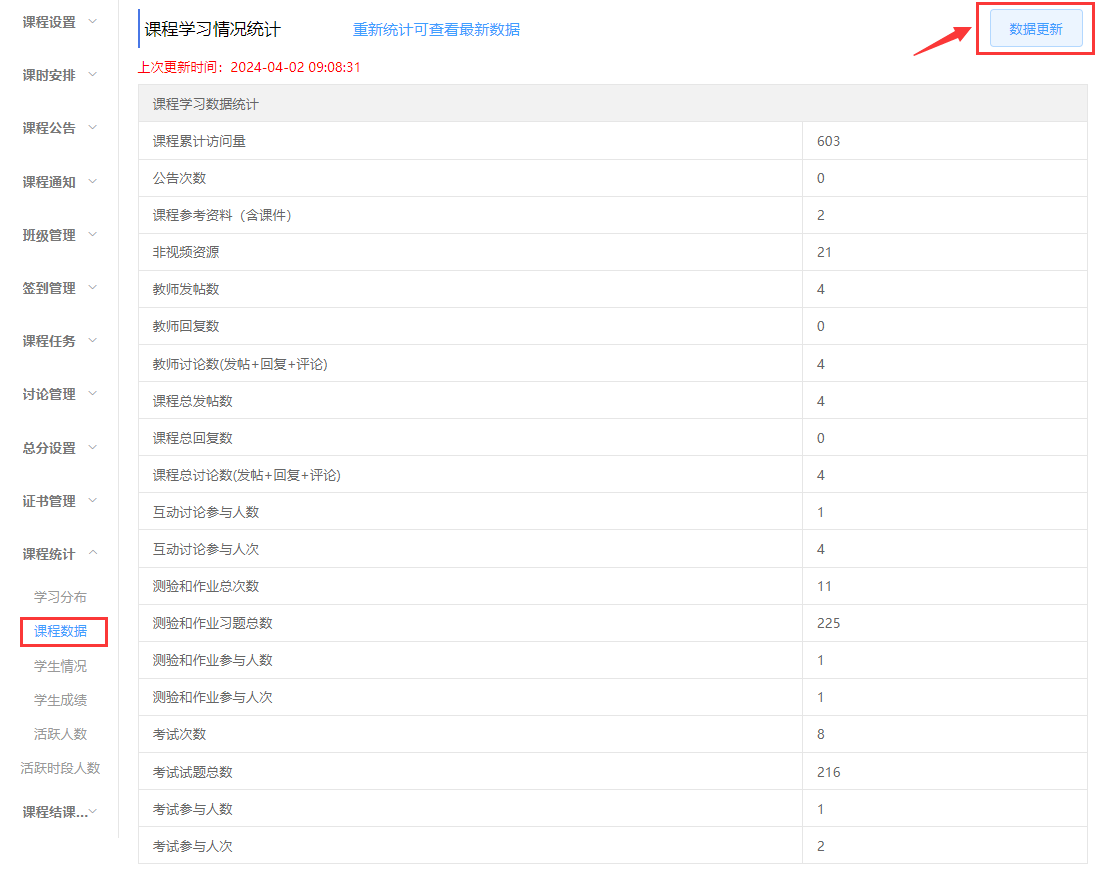Open the 签到管理 menu group
The width and height of the screenshot is (1111, 877).
tap(60, 288)
